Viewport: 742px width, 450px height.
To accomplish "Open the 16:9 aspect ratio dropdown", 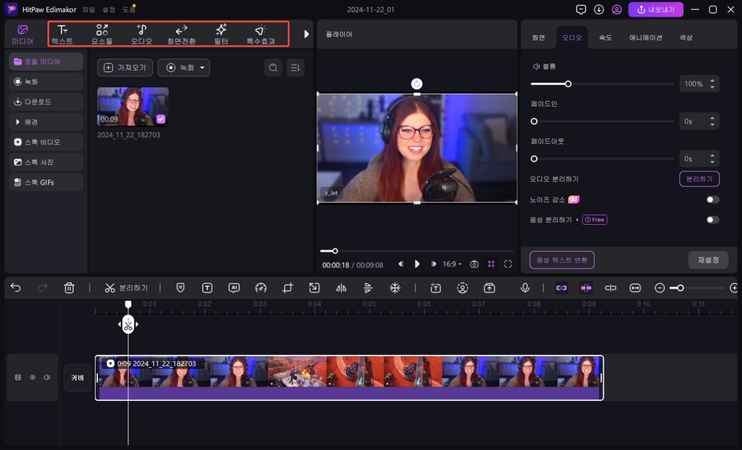I will pos(452,264).
